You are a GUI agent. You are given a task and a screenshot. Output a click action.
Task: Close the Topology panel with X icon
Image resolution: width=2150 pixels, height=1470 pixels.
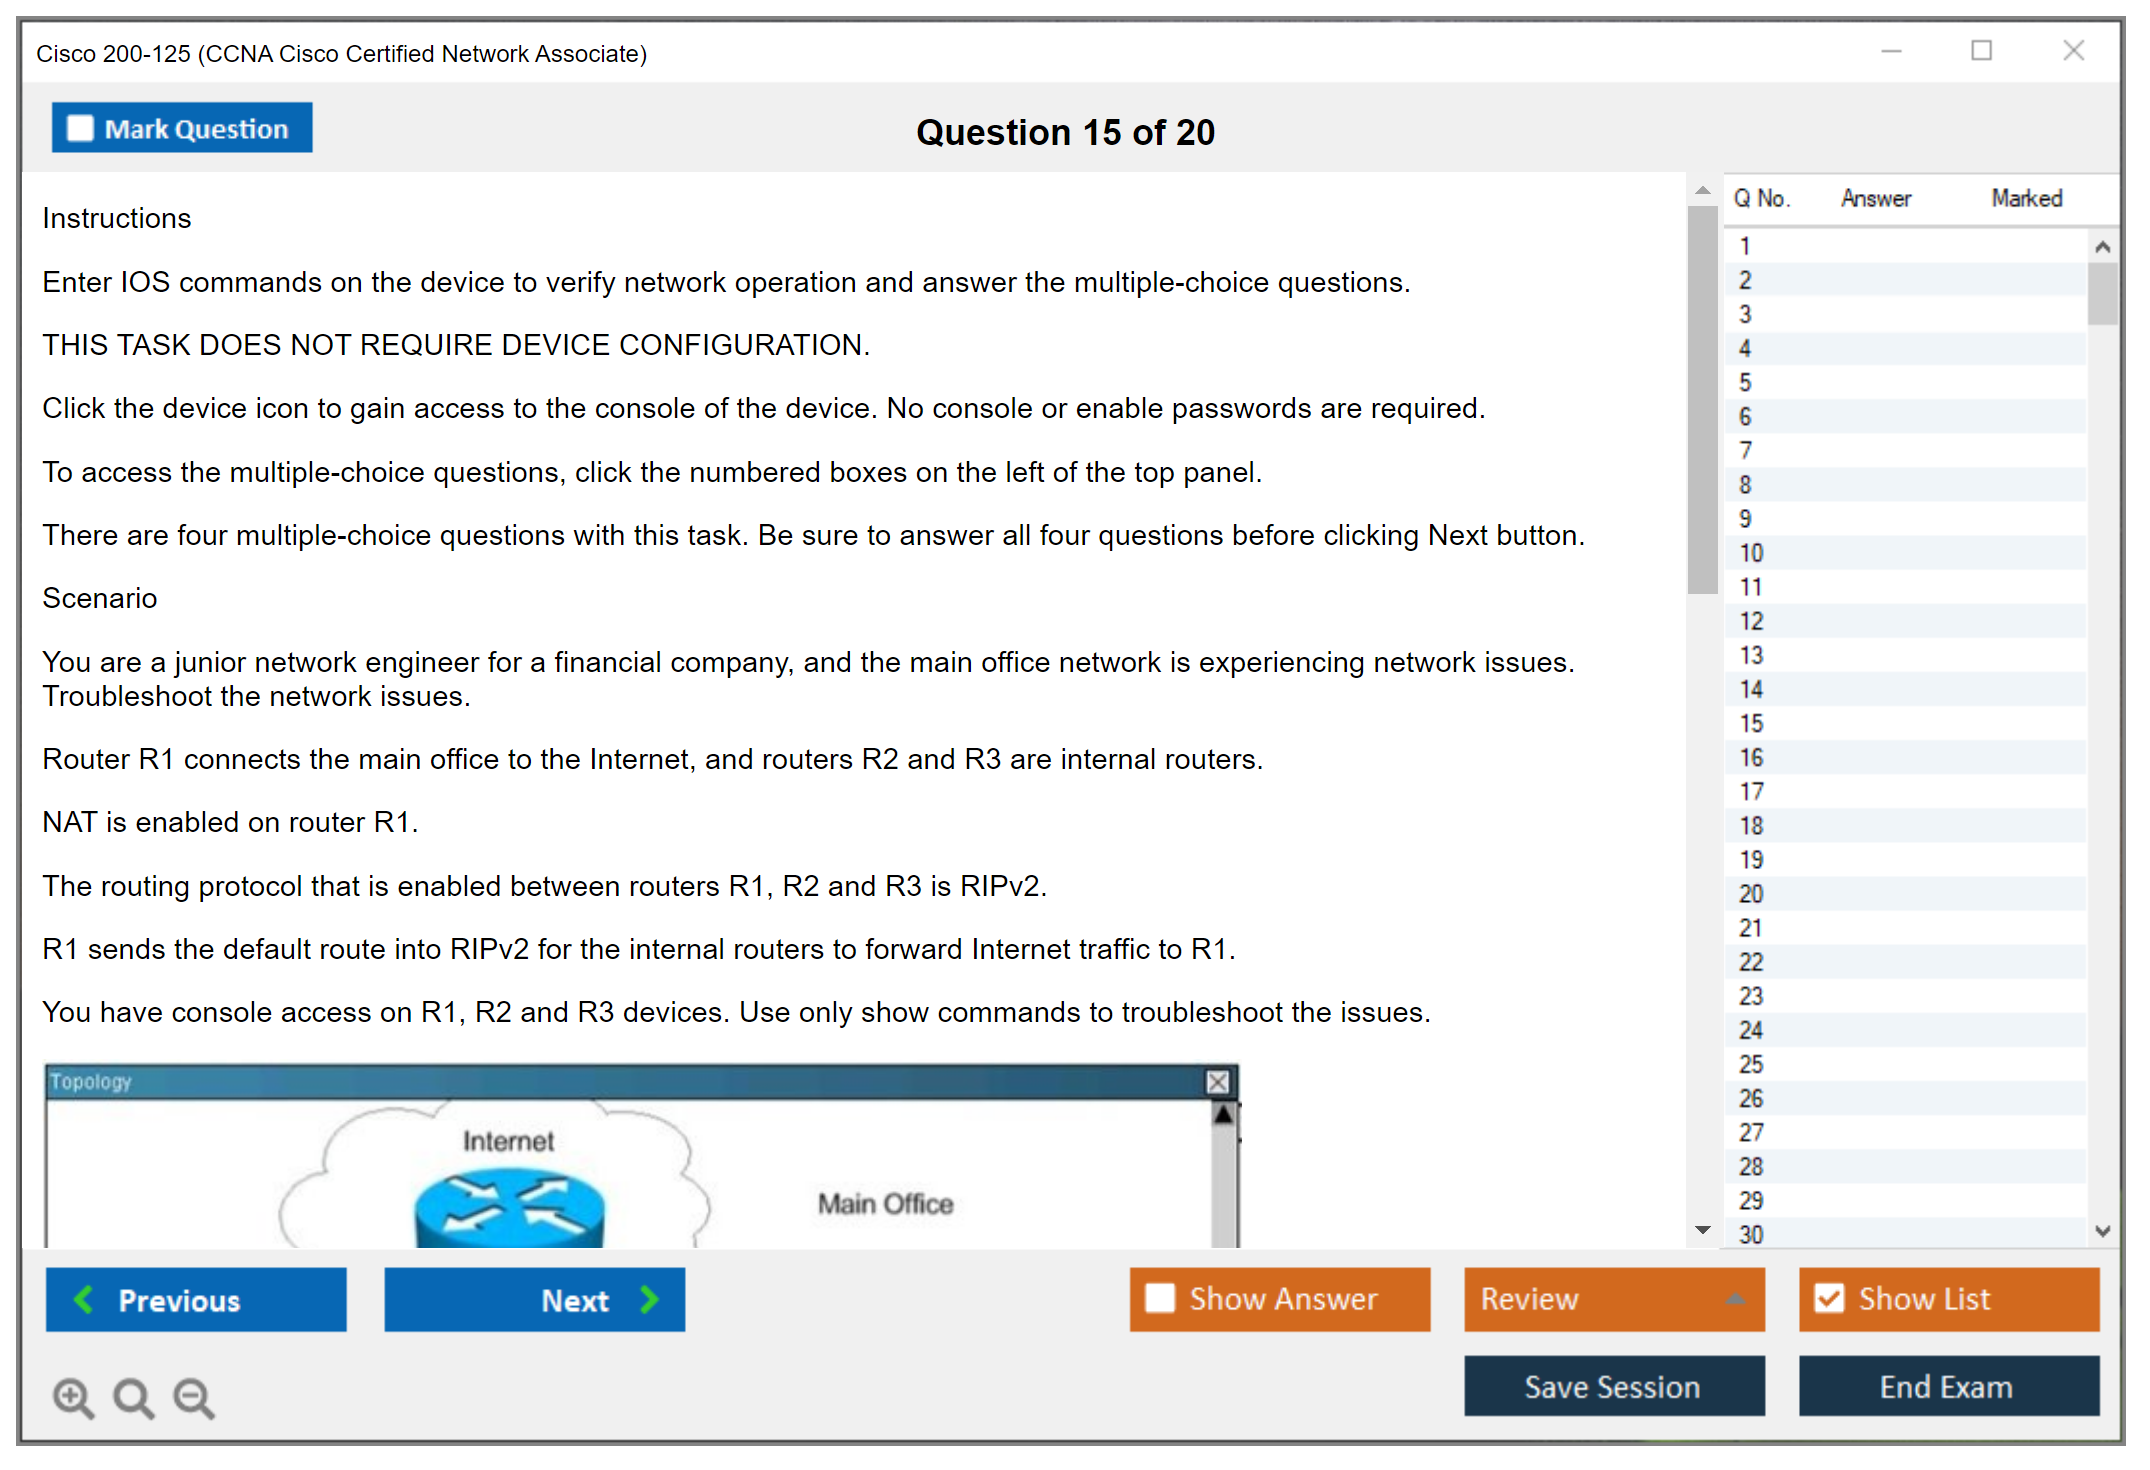click(x=1217, y=1082)
